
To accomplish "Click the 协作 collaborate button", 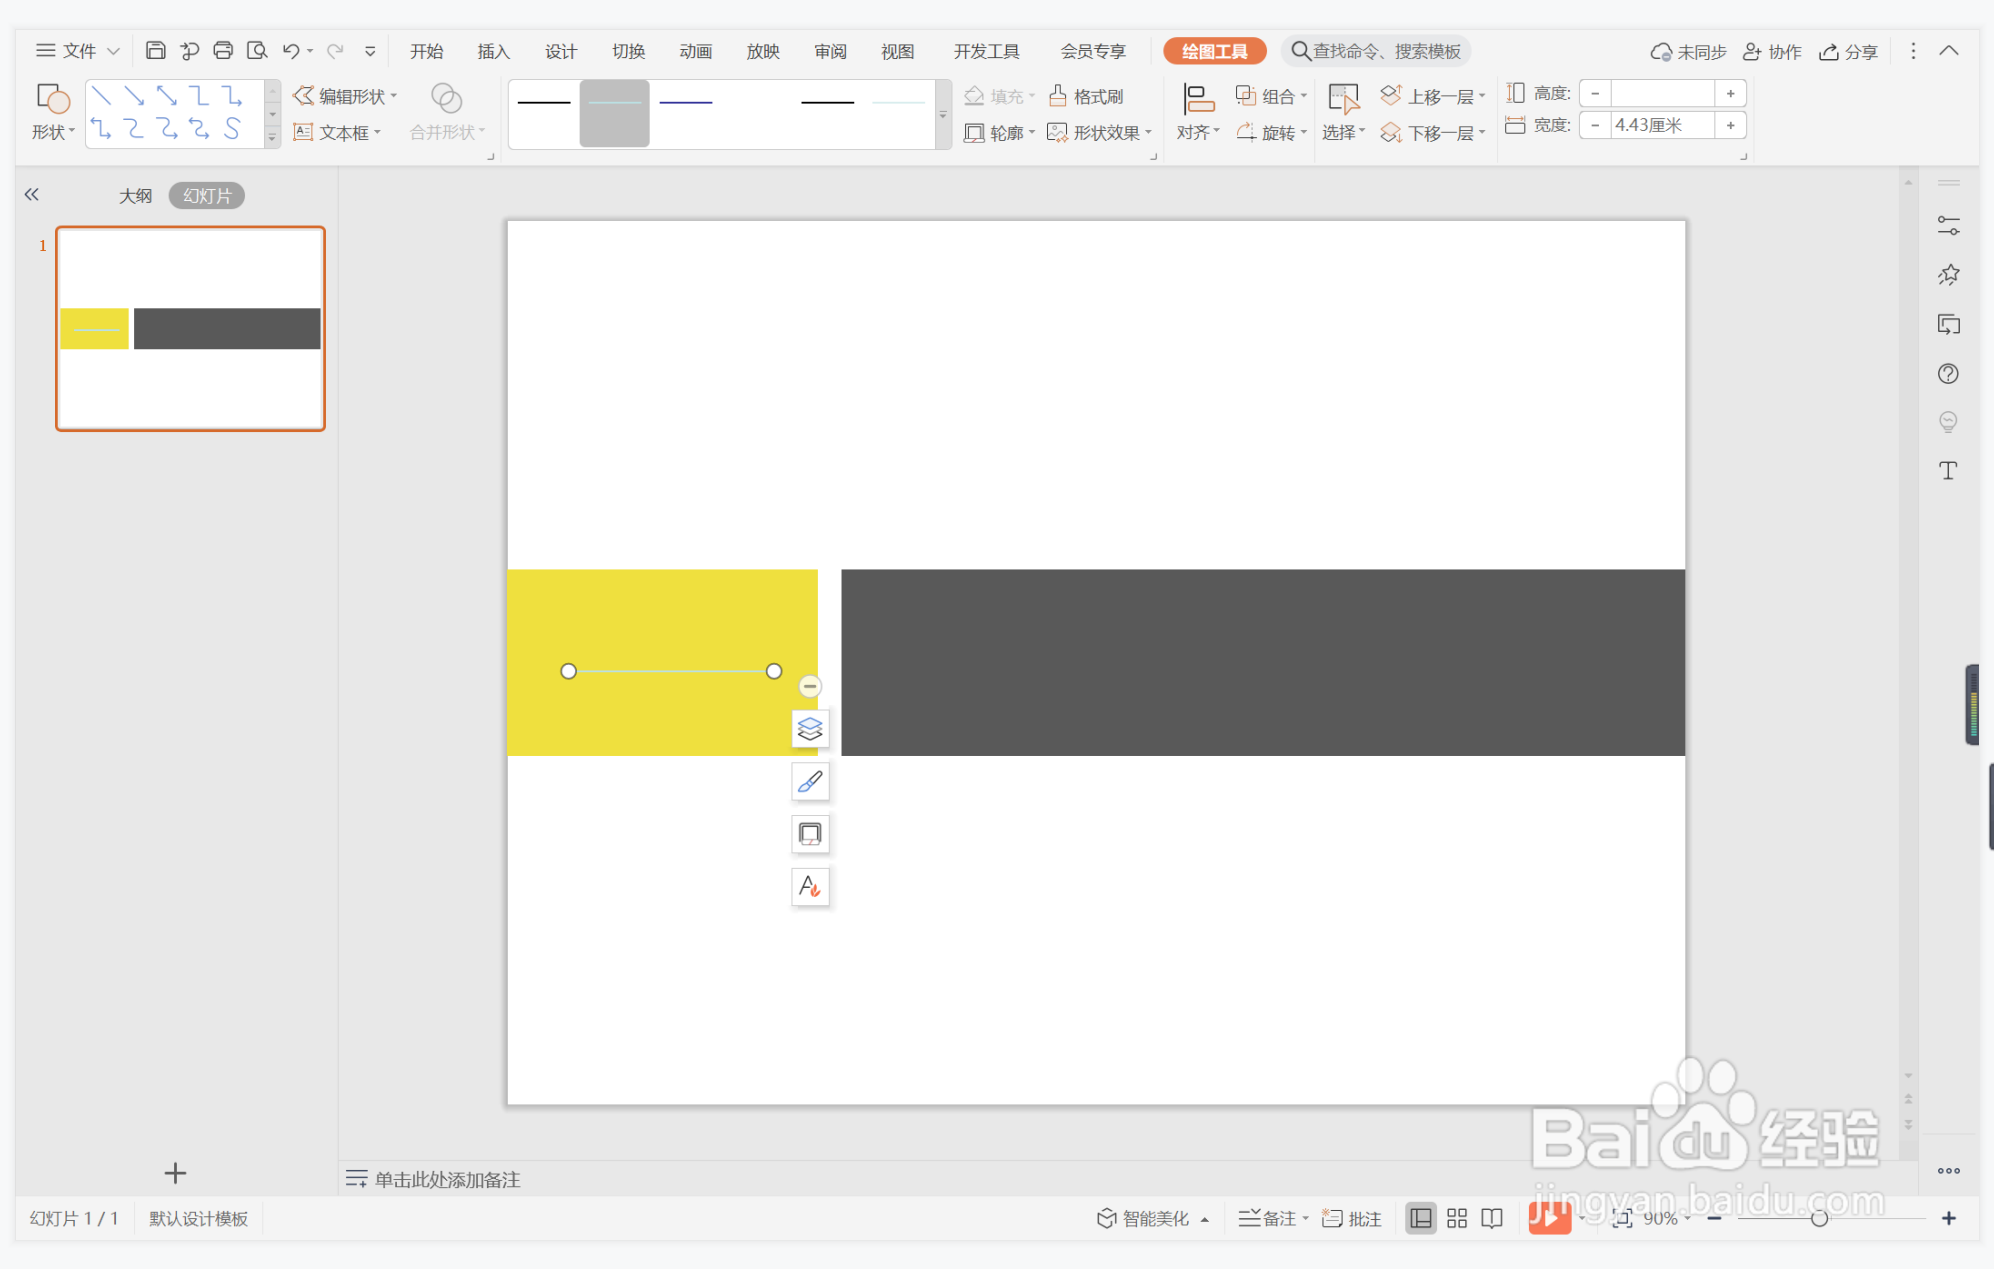I will pos(1772,51).
